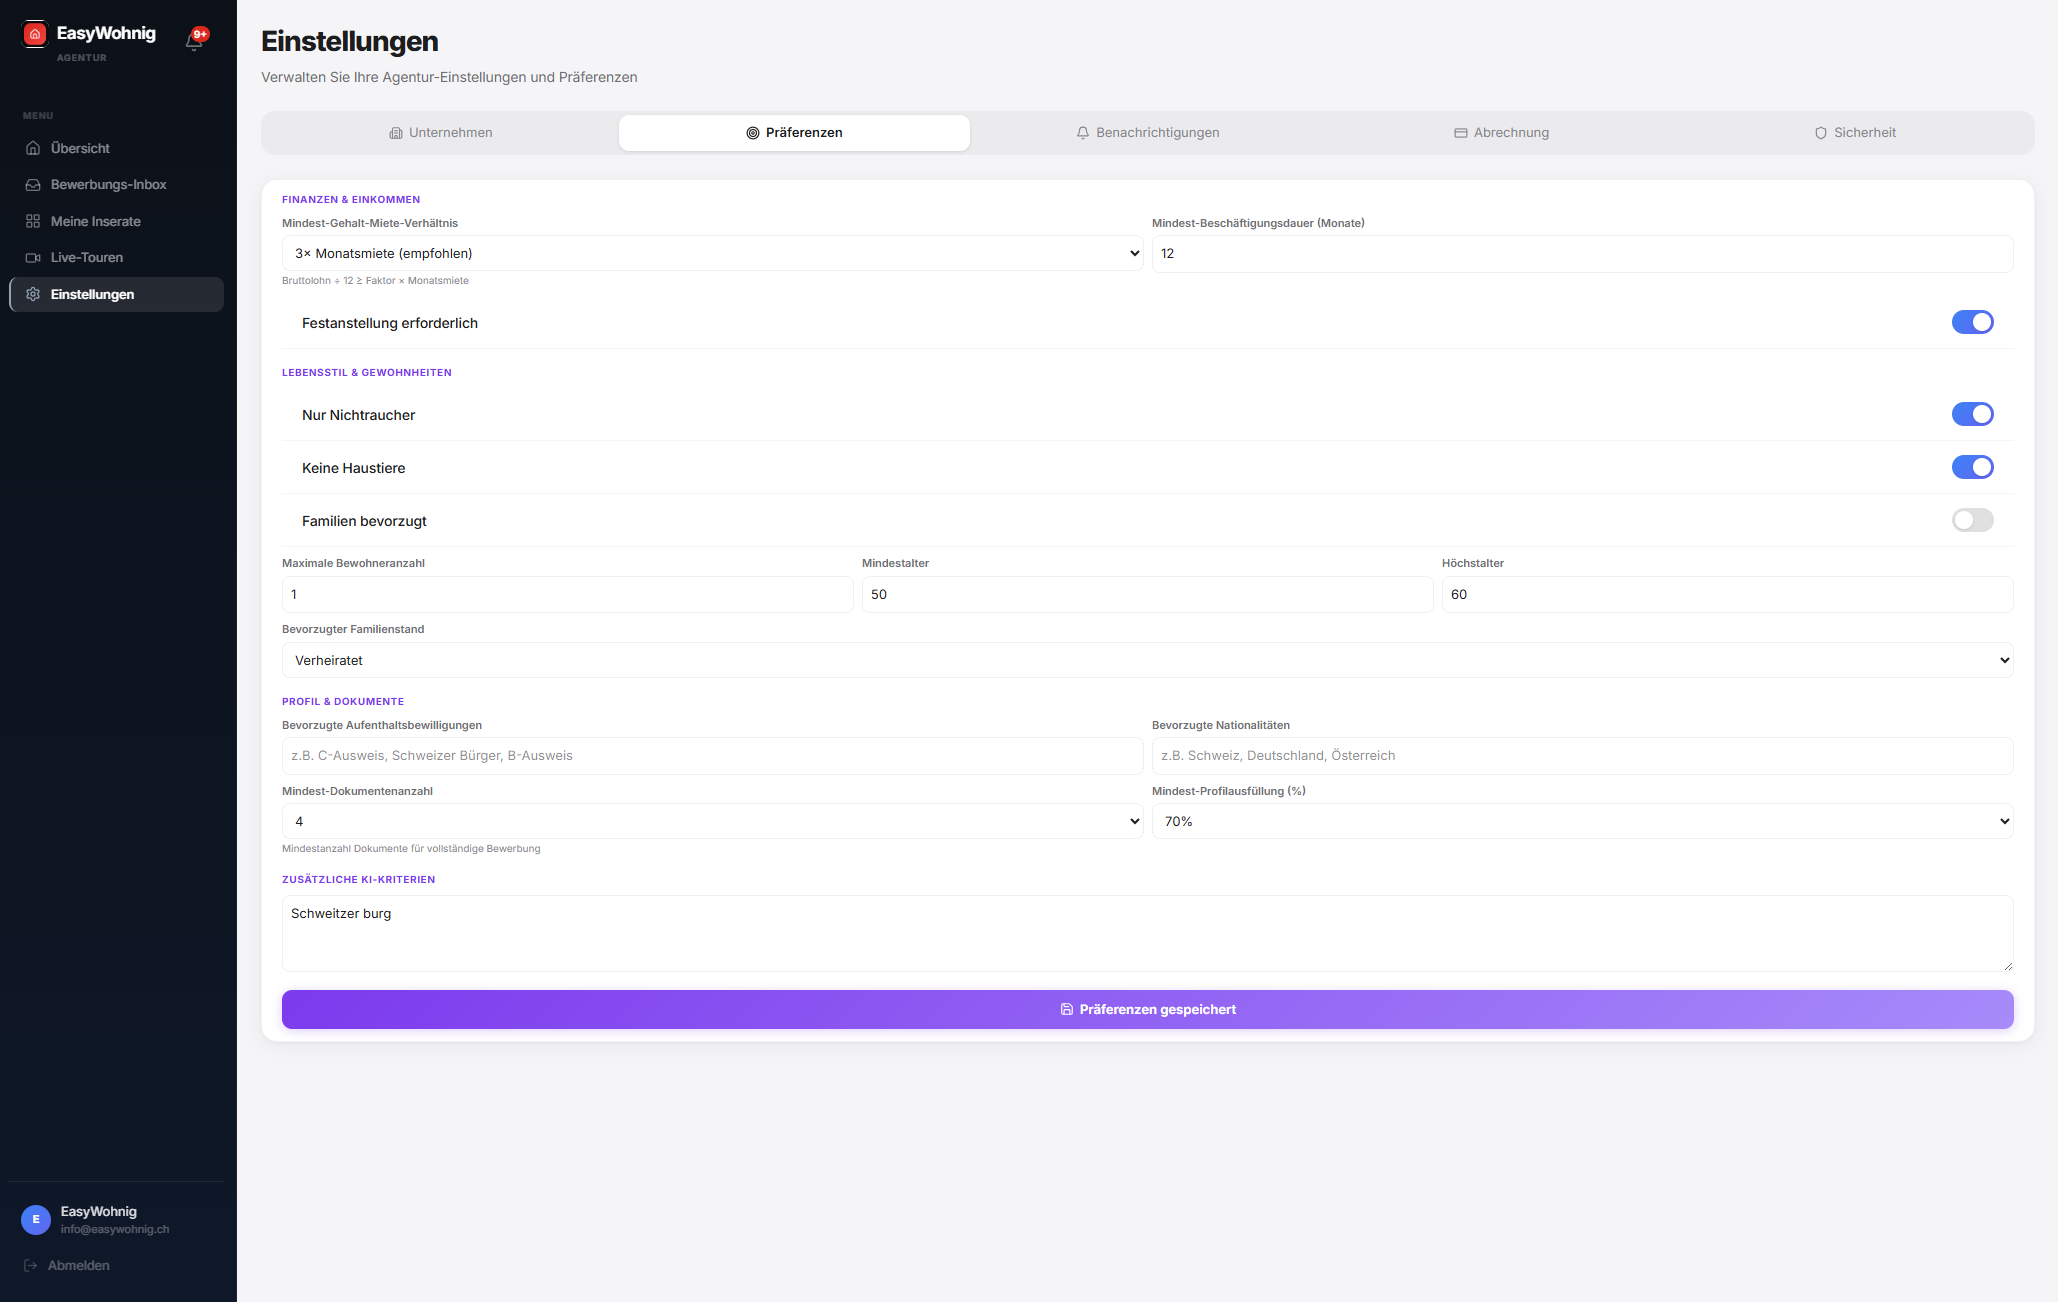Turn off the Nur Nichtraucher toggle
Screen dimensions: 2058x1302
(1972, 414)
